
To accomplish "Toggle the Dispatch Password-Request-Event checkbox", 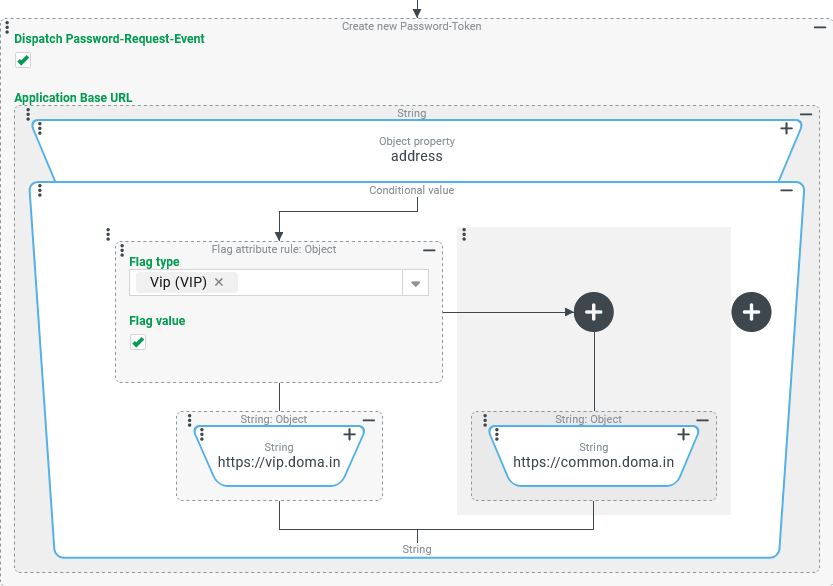I will [23, 60].
